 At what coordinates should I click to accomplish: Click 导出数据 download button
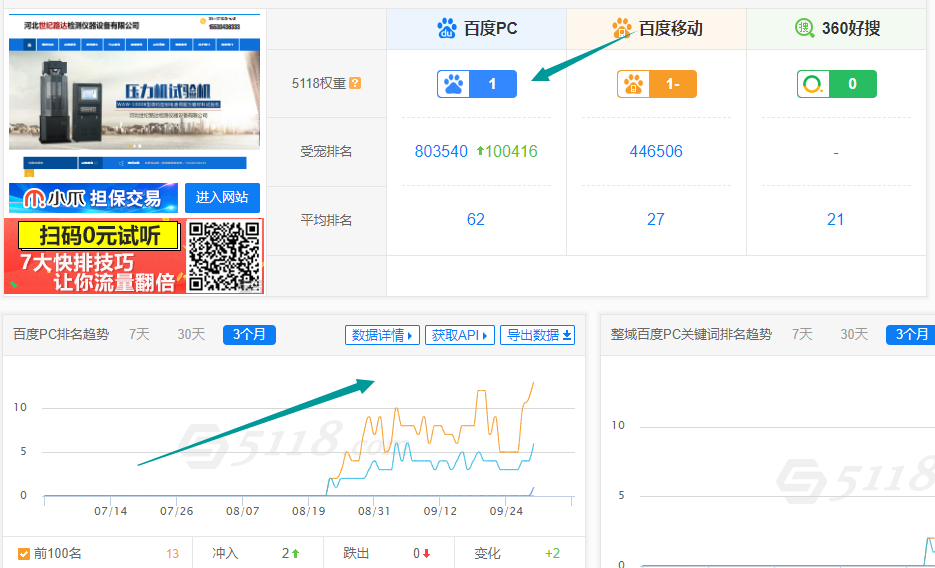pyautogui.click(x=538, y=335)
